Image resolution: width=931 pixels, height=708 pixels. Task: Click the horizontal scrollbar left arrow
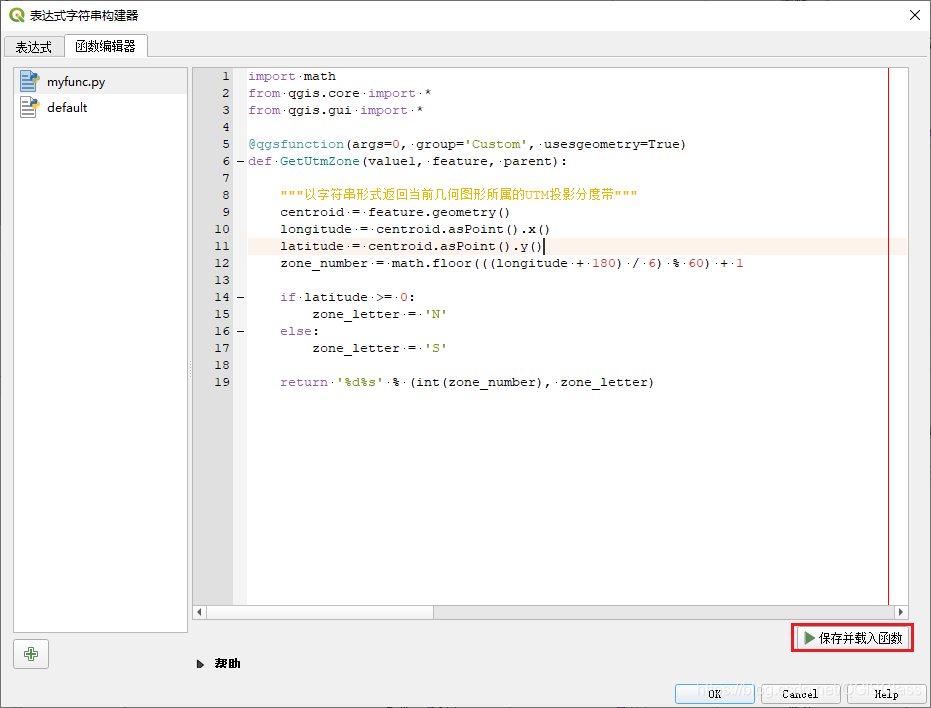(x=200, y=612)
